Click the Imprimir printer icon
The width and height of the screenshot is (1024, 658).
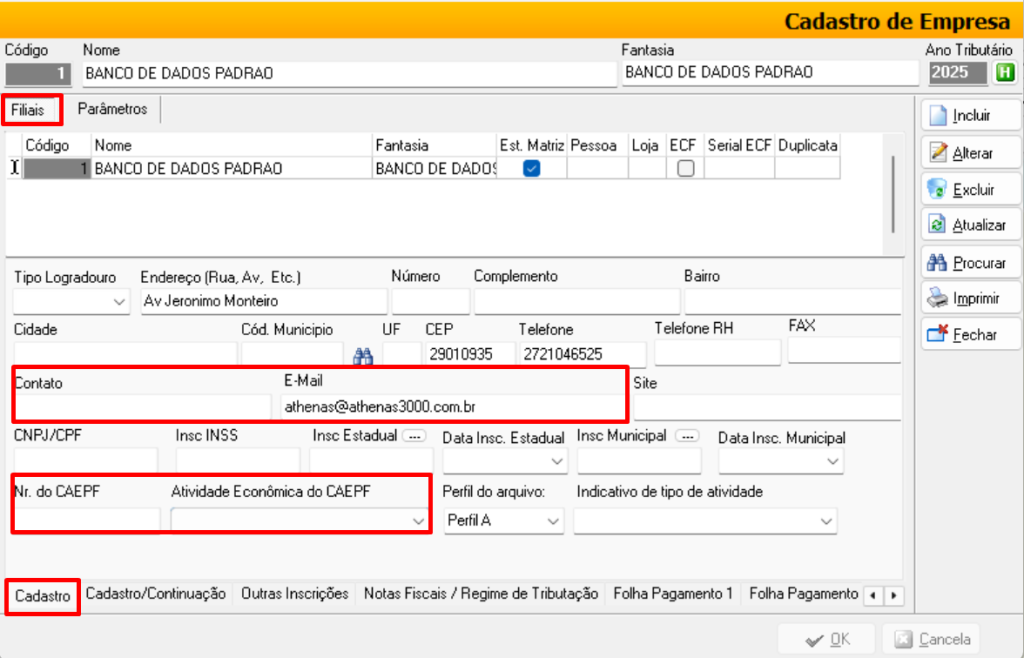point(938,298)
